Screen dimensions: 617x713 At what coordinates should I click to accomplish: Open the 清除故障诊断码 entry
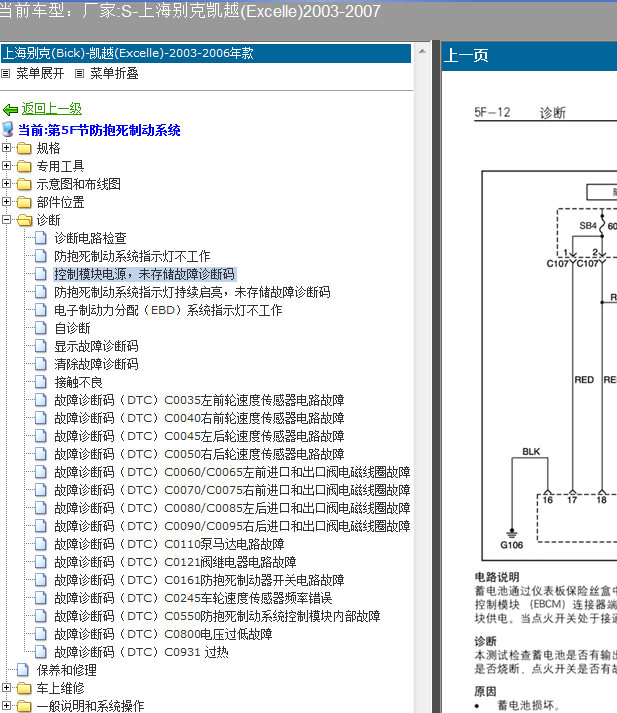pos(96,364)
